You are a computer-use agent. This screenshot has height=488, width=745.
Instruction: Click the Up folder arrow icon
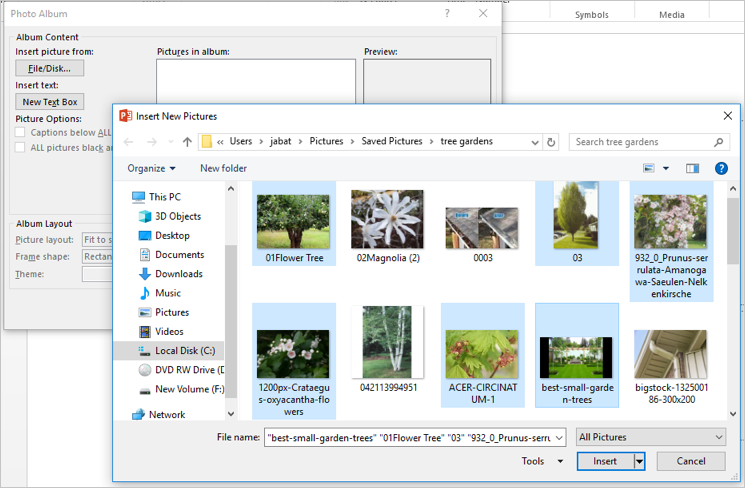point(187,142)
